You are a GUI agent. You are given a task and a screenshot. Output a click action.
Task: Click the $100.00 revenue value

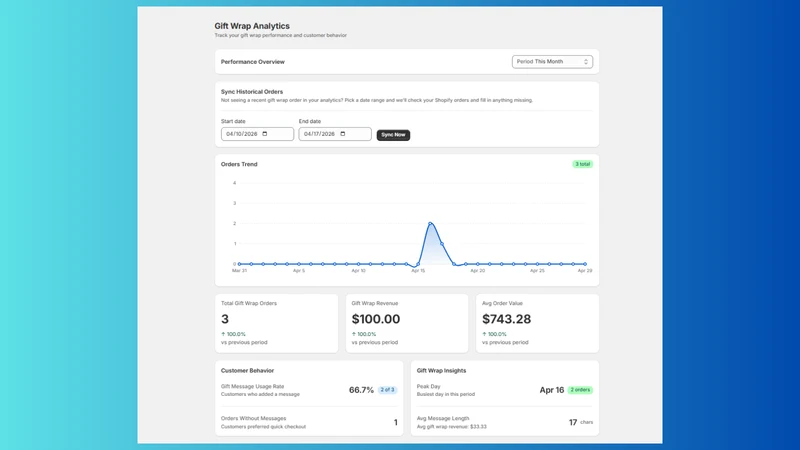point(376,319)
